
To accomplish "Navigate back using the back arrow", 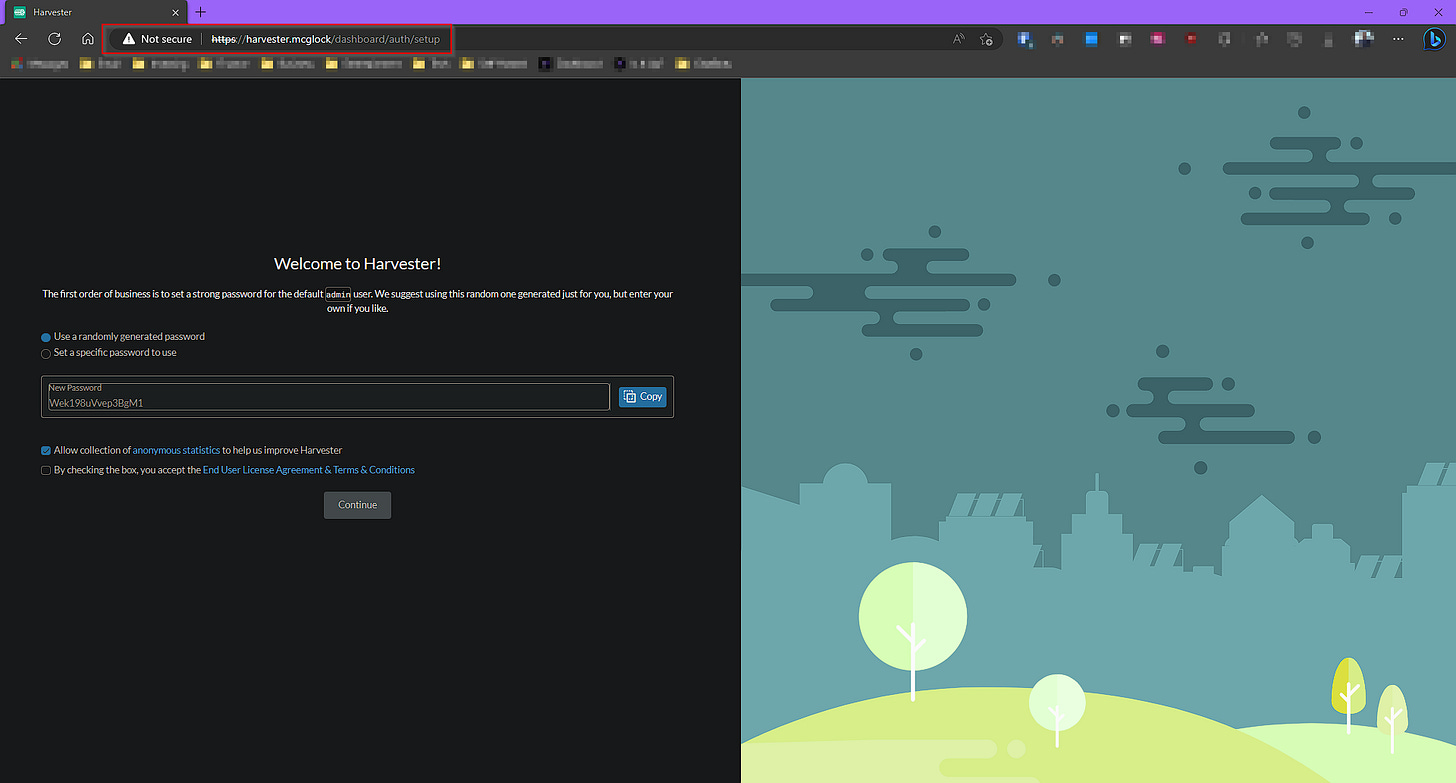I will [x=21, y=38].
